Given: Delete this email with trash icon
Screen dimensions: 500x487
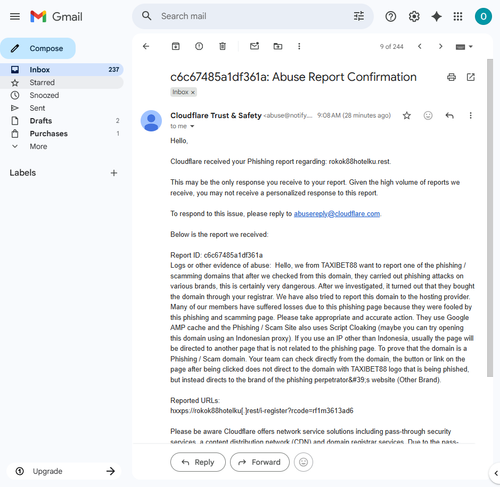Looking at the screenshot, I should 222,46.
